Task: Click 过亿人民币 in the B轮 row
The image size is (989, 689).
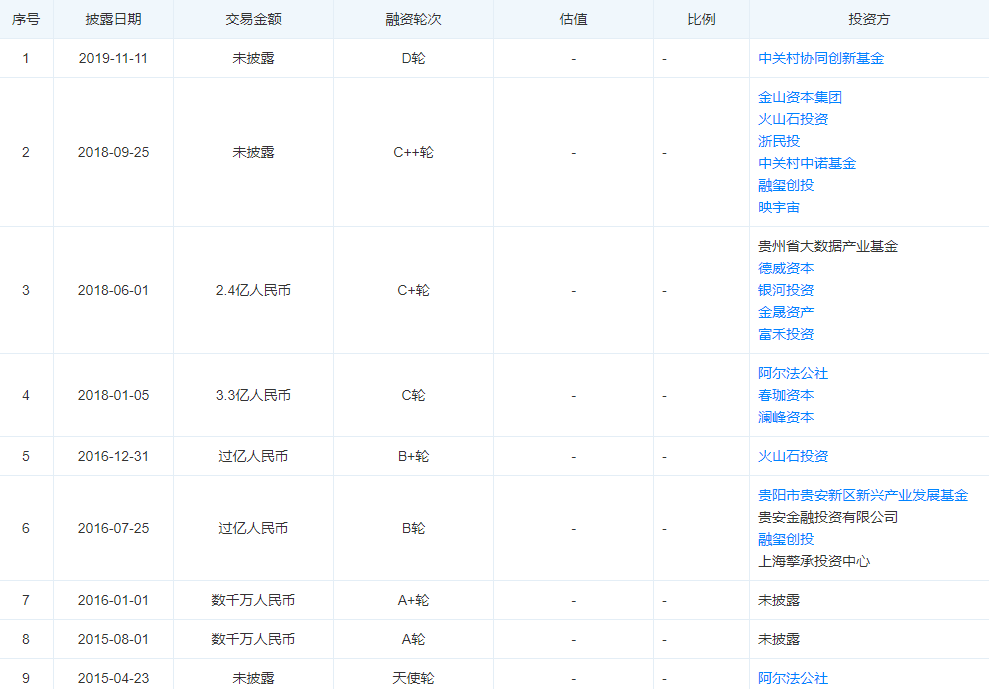Action: [254, 528]
